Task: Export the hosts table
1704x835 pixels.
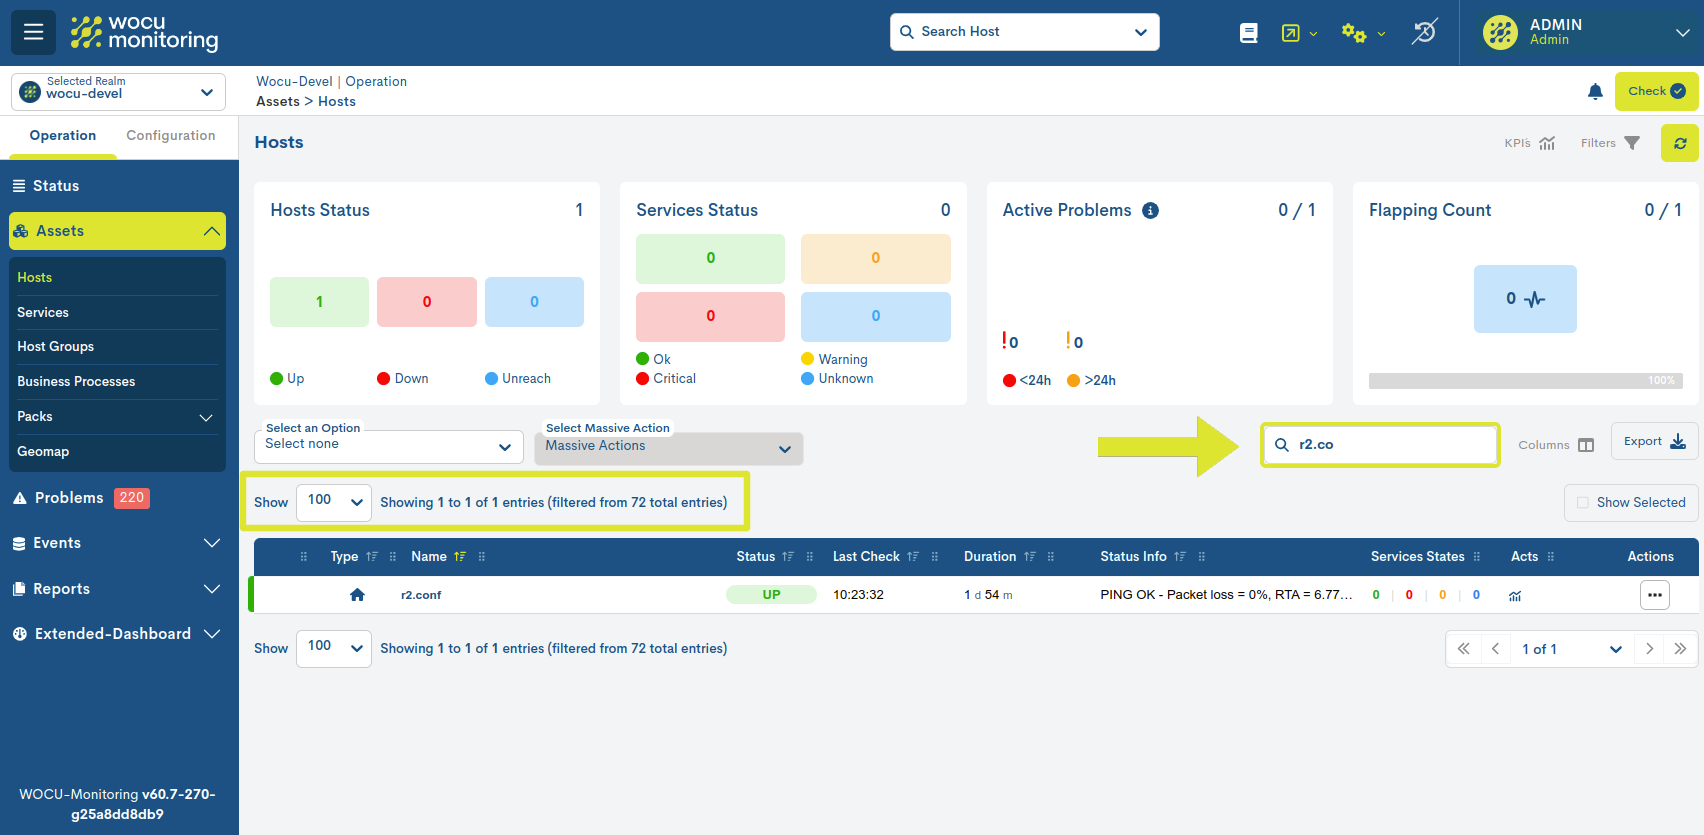Action: (1654, 441)
